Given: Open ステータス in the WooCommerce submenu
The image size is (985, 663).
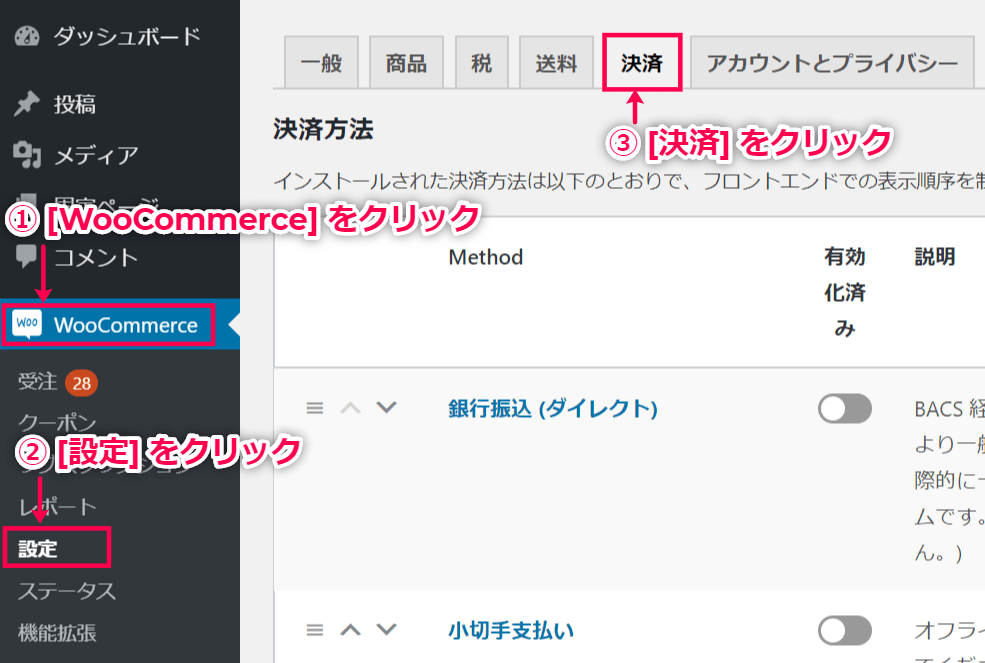Looking at the screenshot, I should click(x=67, y=590).
